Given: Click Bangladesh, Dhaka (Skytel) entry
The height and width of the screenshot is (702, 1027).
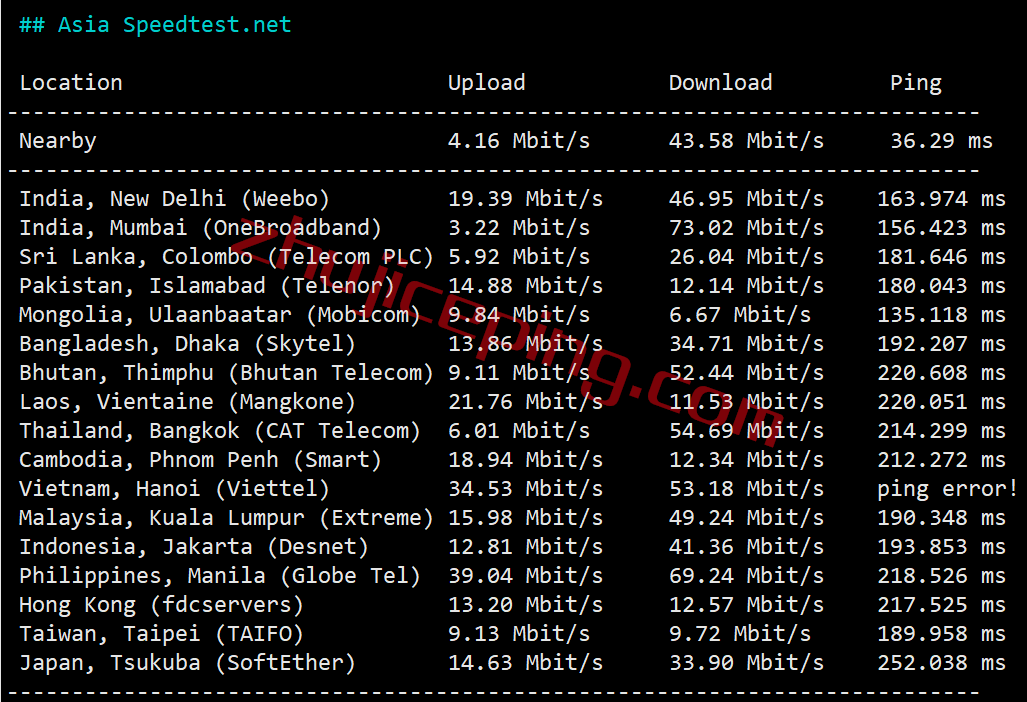Looking at the screenshot, I should point(187,343).
